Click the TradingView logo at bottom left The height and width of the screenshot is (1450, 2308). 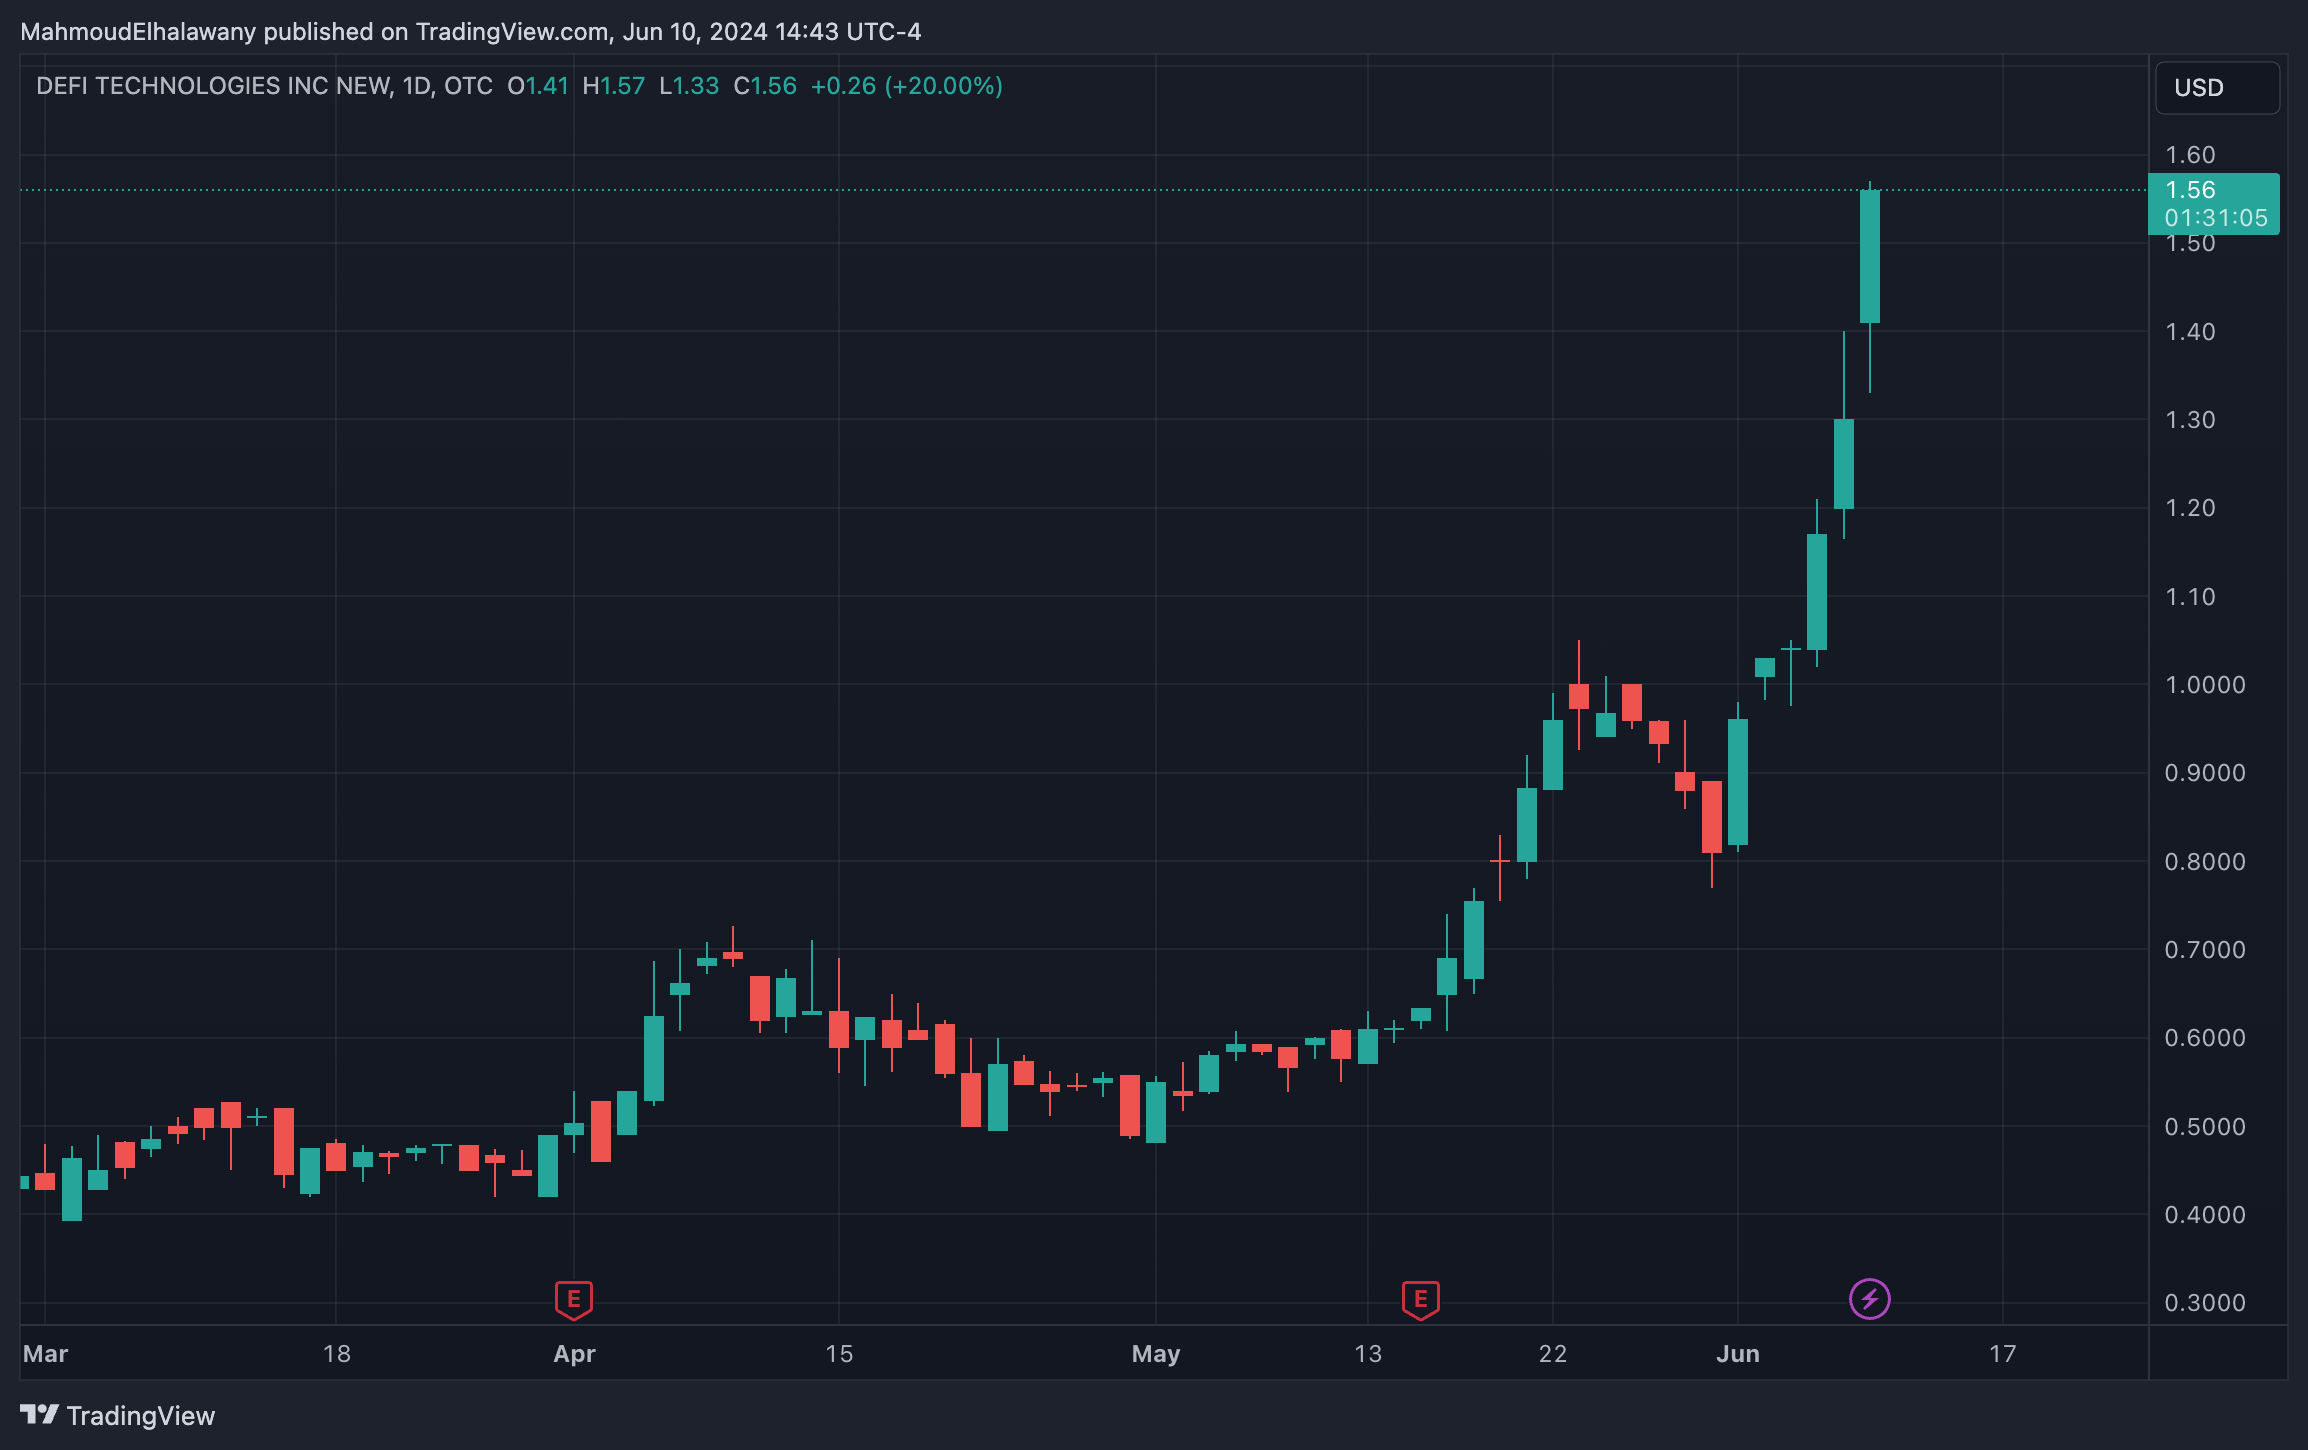point(40,1414)
